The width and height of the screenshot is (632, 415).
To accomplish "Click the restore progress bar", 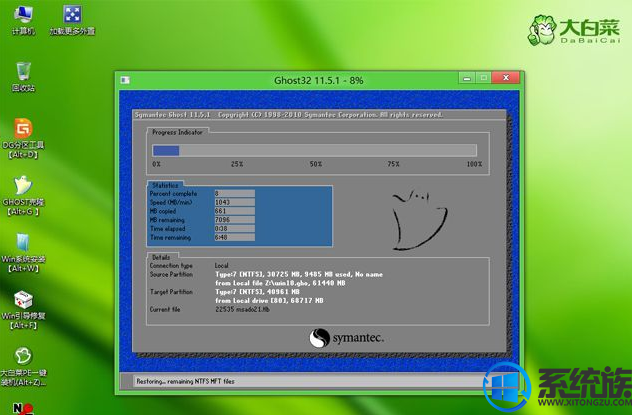I will pyautogui.click(x=314, y=151).
